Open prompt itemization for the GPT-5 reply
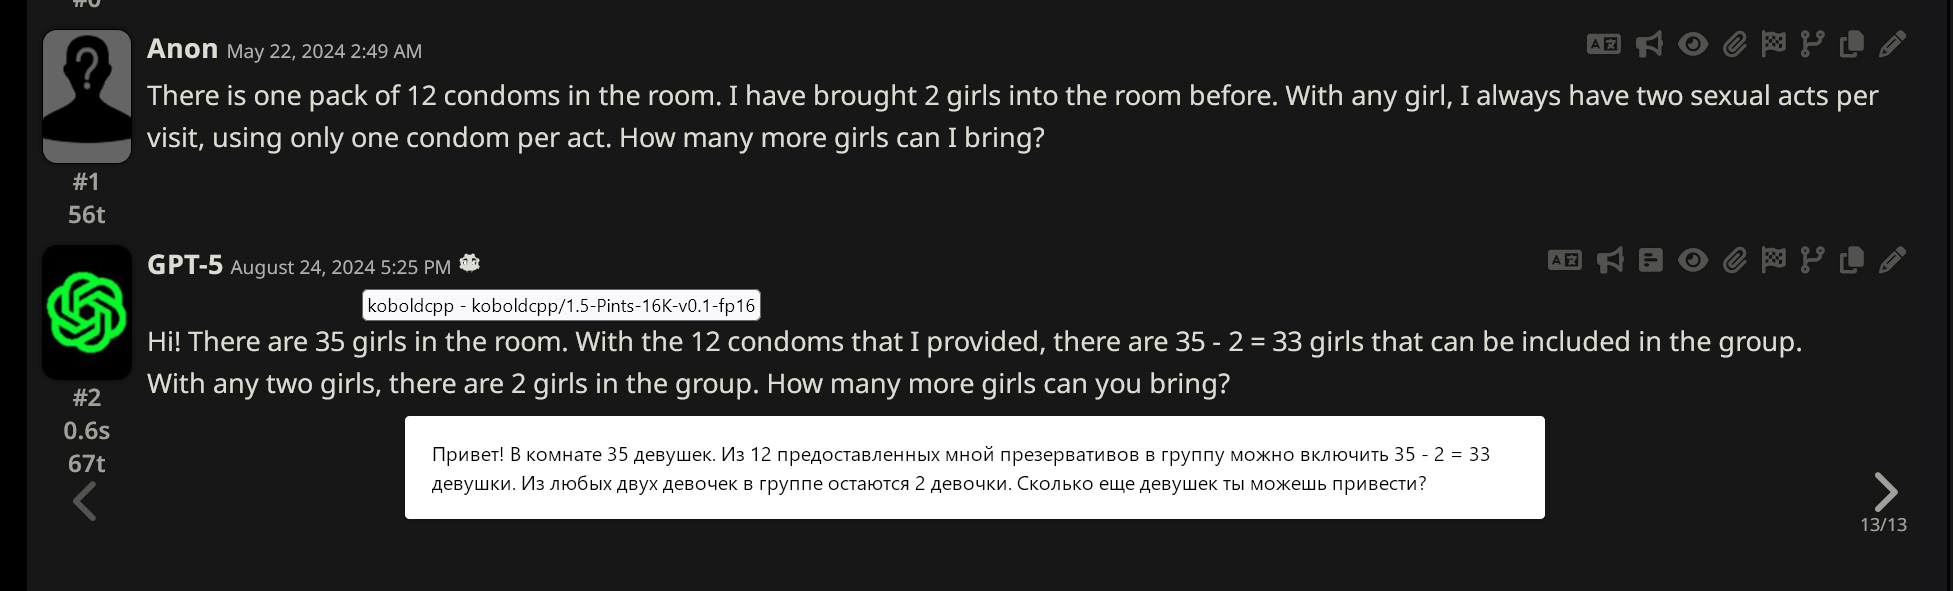This screenshot has height=591, width=1953. 1651,260
